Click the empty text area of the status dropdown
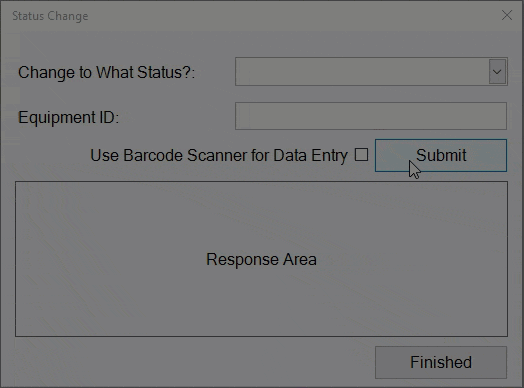The width and height of the screenshot is (524, 388). [362, 72]
